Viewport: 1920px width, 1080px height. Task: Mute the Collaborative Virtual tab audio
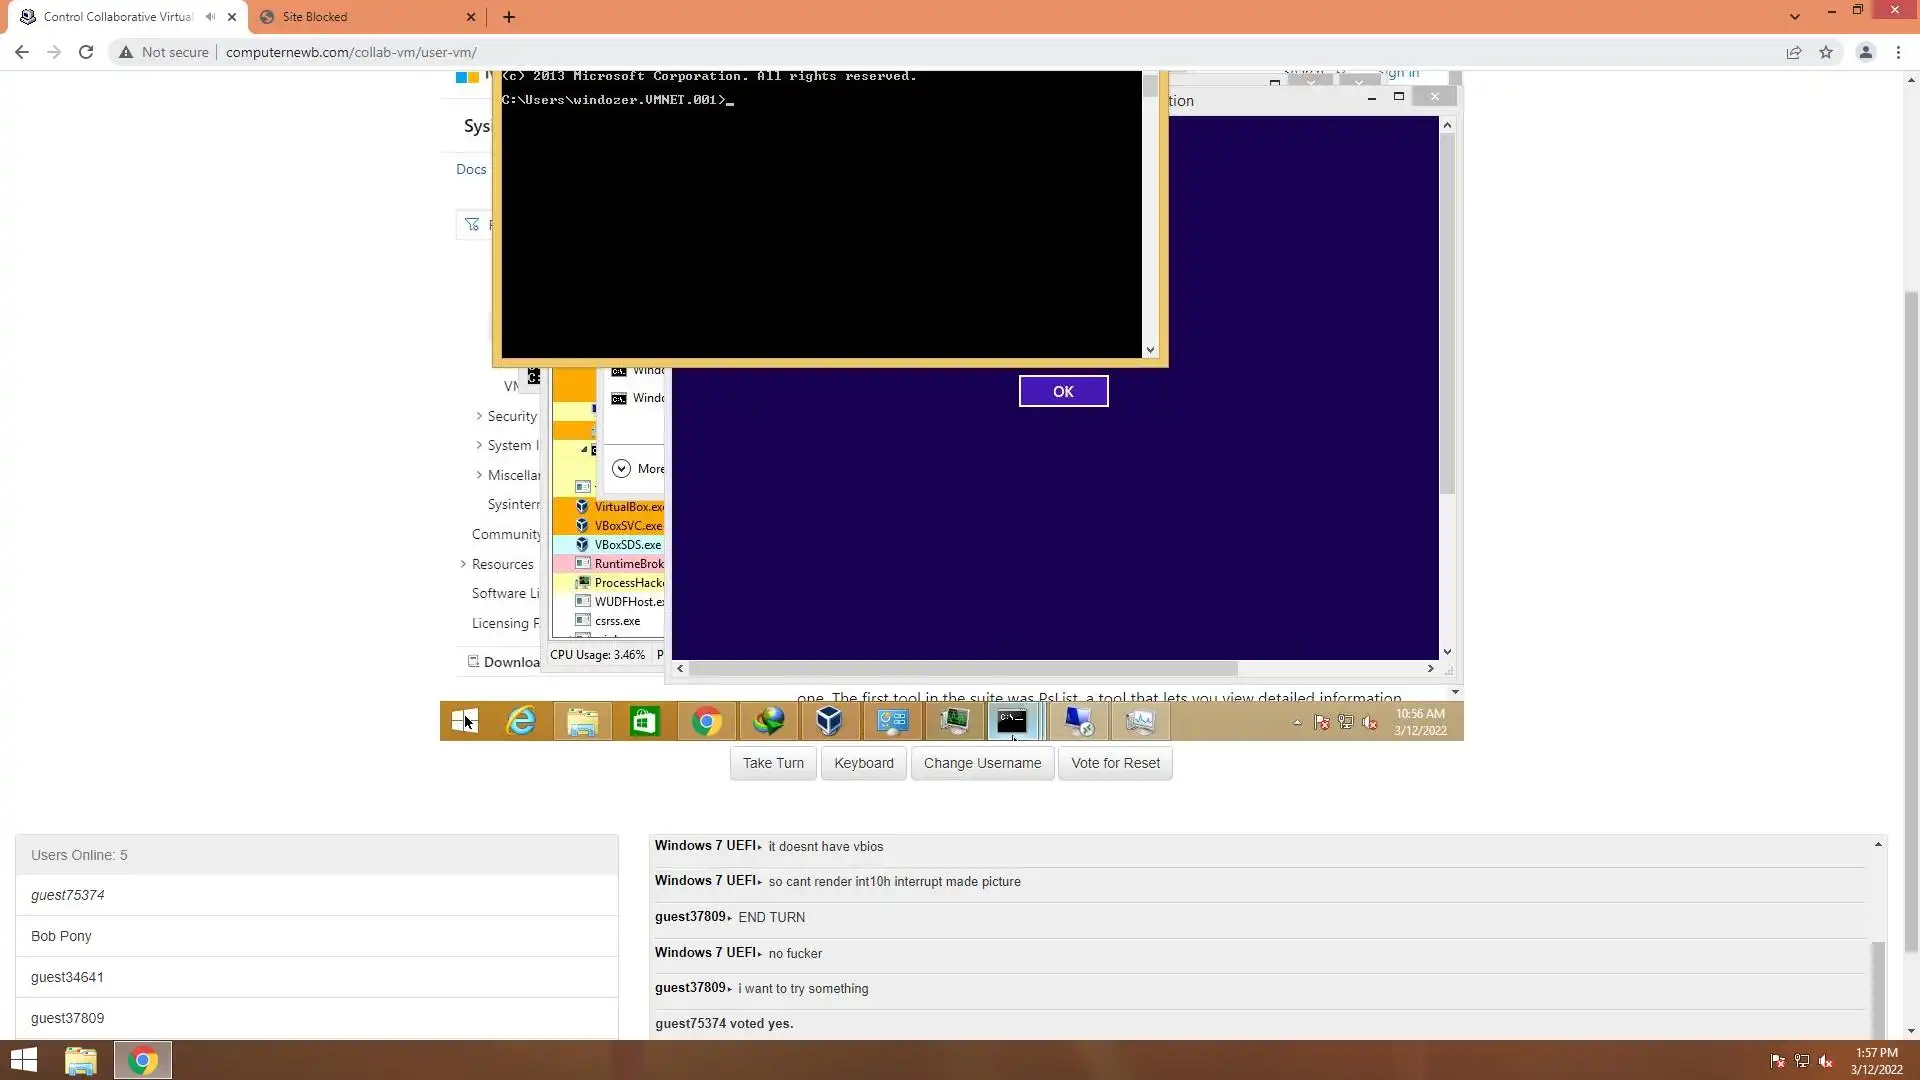210,17
